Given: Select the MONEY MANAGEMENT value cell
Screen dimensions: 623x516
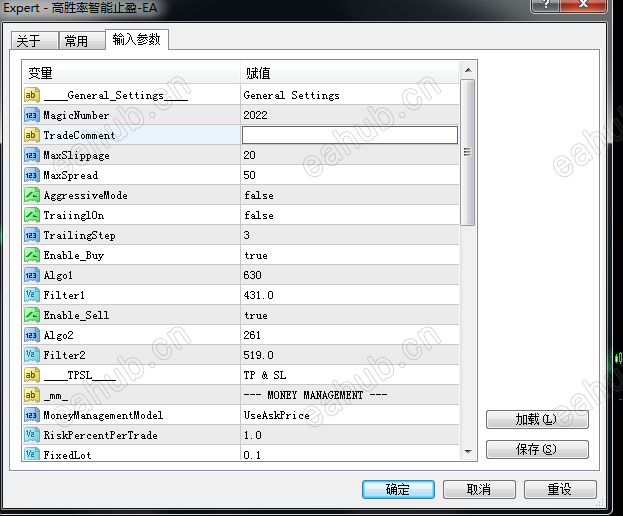Looking at the screenshot, I should click(x=350, y=395).
